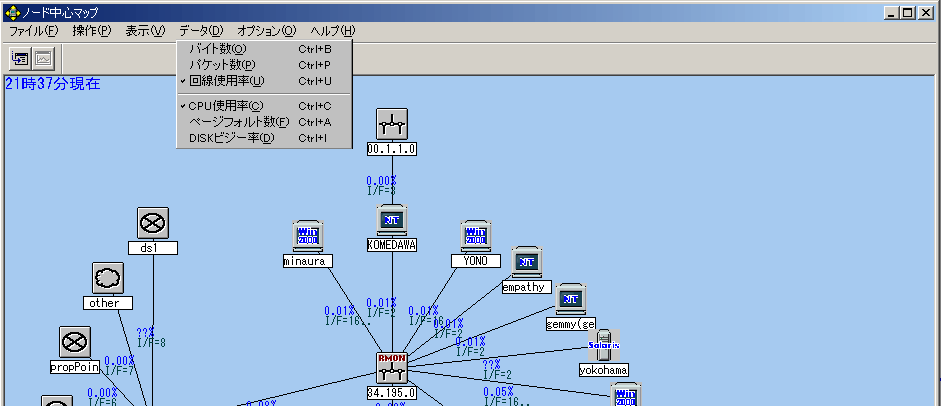Image resolution: width=941 pixels, height=406 pixels.
Task: Open the ファイル menu
Action: pyautogui.click(x=34, y=31)
